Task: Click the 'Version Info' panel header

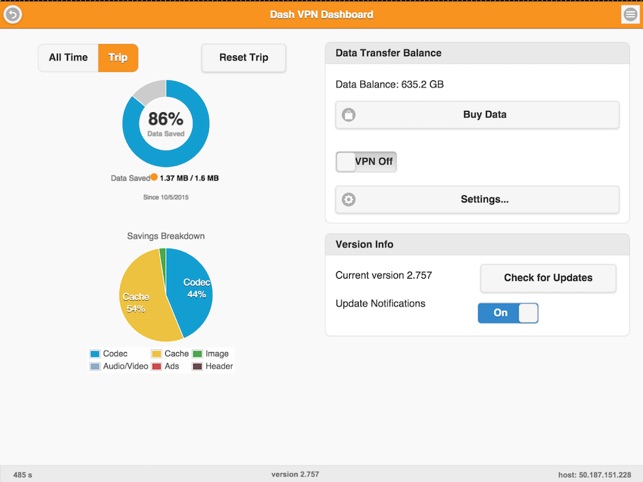Action: [x=477, y=244]
